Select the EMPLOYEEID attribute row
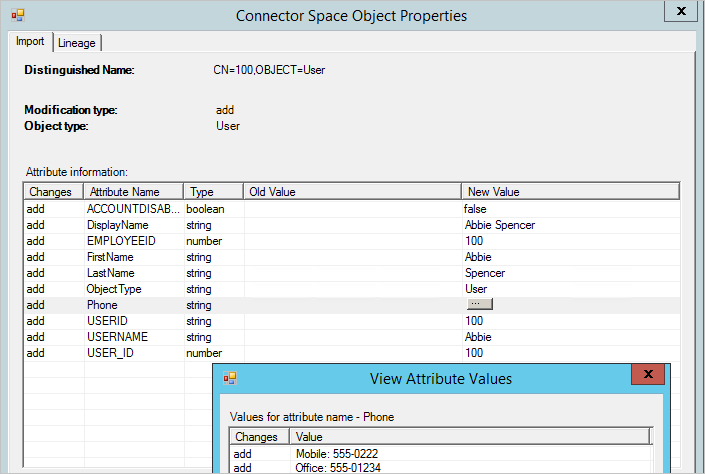Viewport: 705px width, 474px height. point(352,241)
